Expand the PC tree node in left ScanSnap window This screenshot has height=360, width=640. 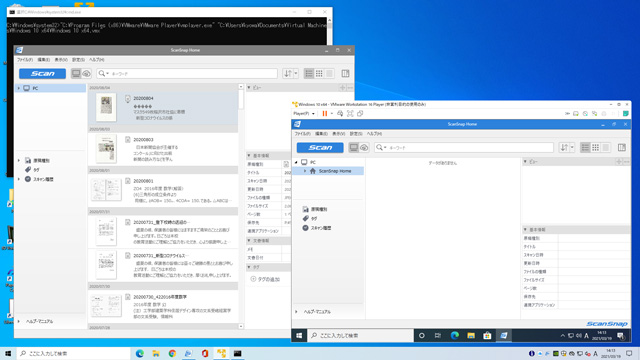point(18,88)
